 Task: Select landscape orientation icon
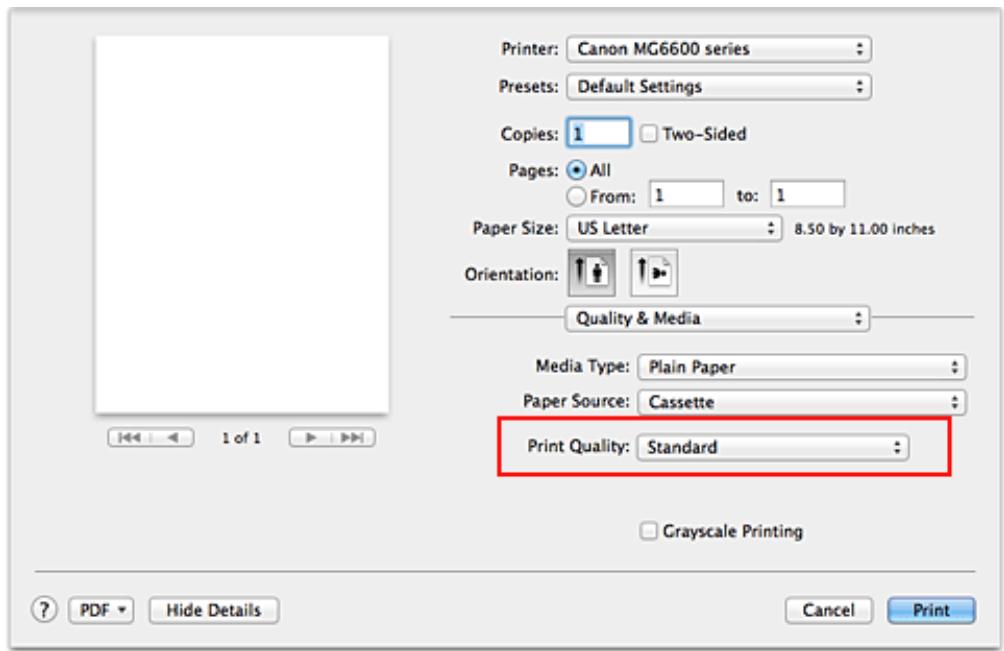coord(654,273)
